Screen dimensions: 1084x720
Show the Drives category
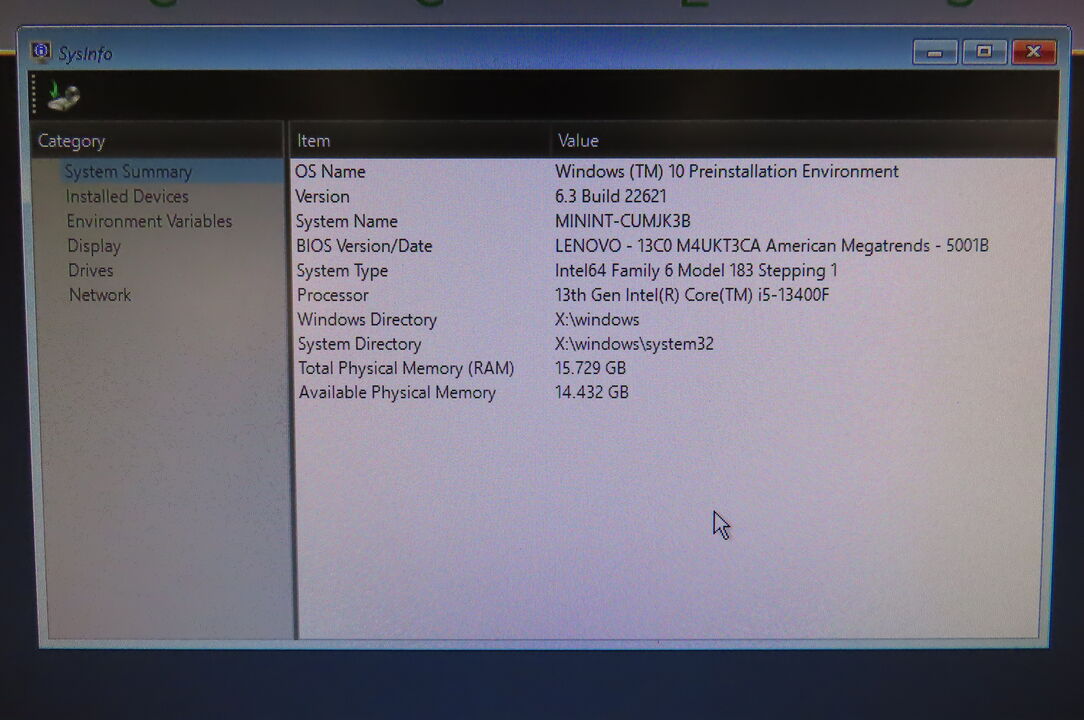coord(90,270)
